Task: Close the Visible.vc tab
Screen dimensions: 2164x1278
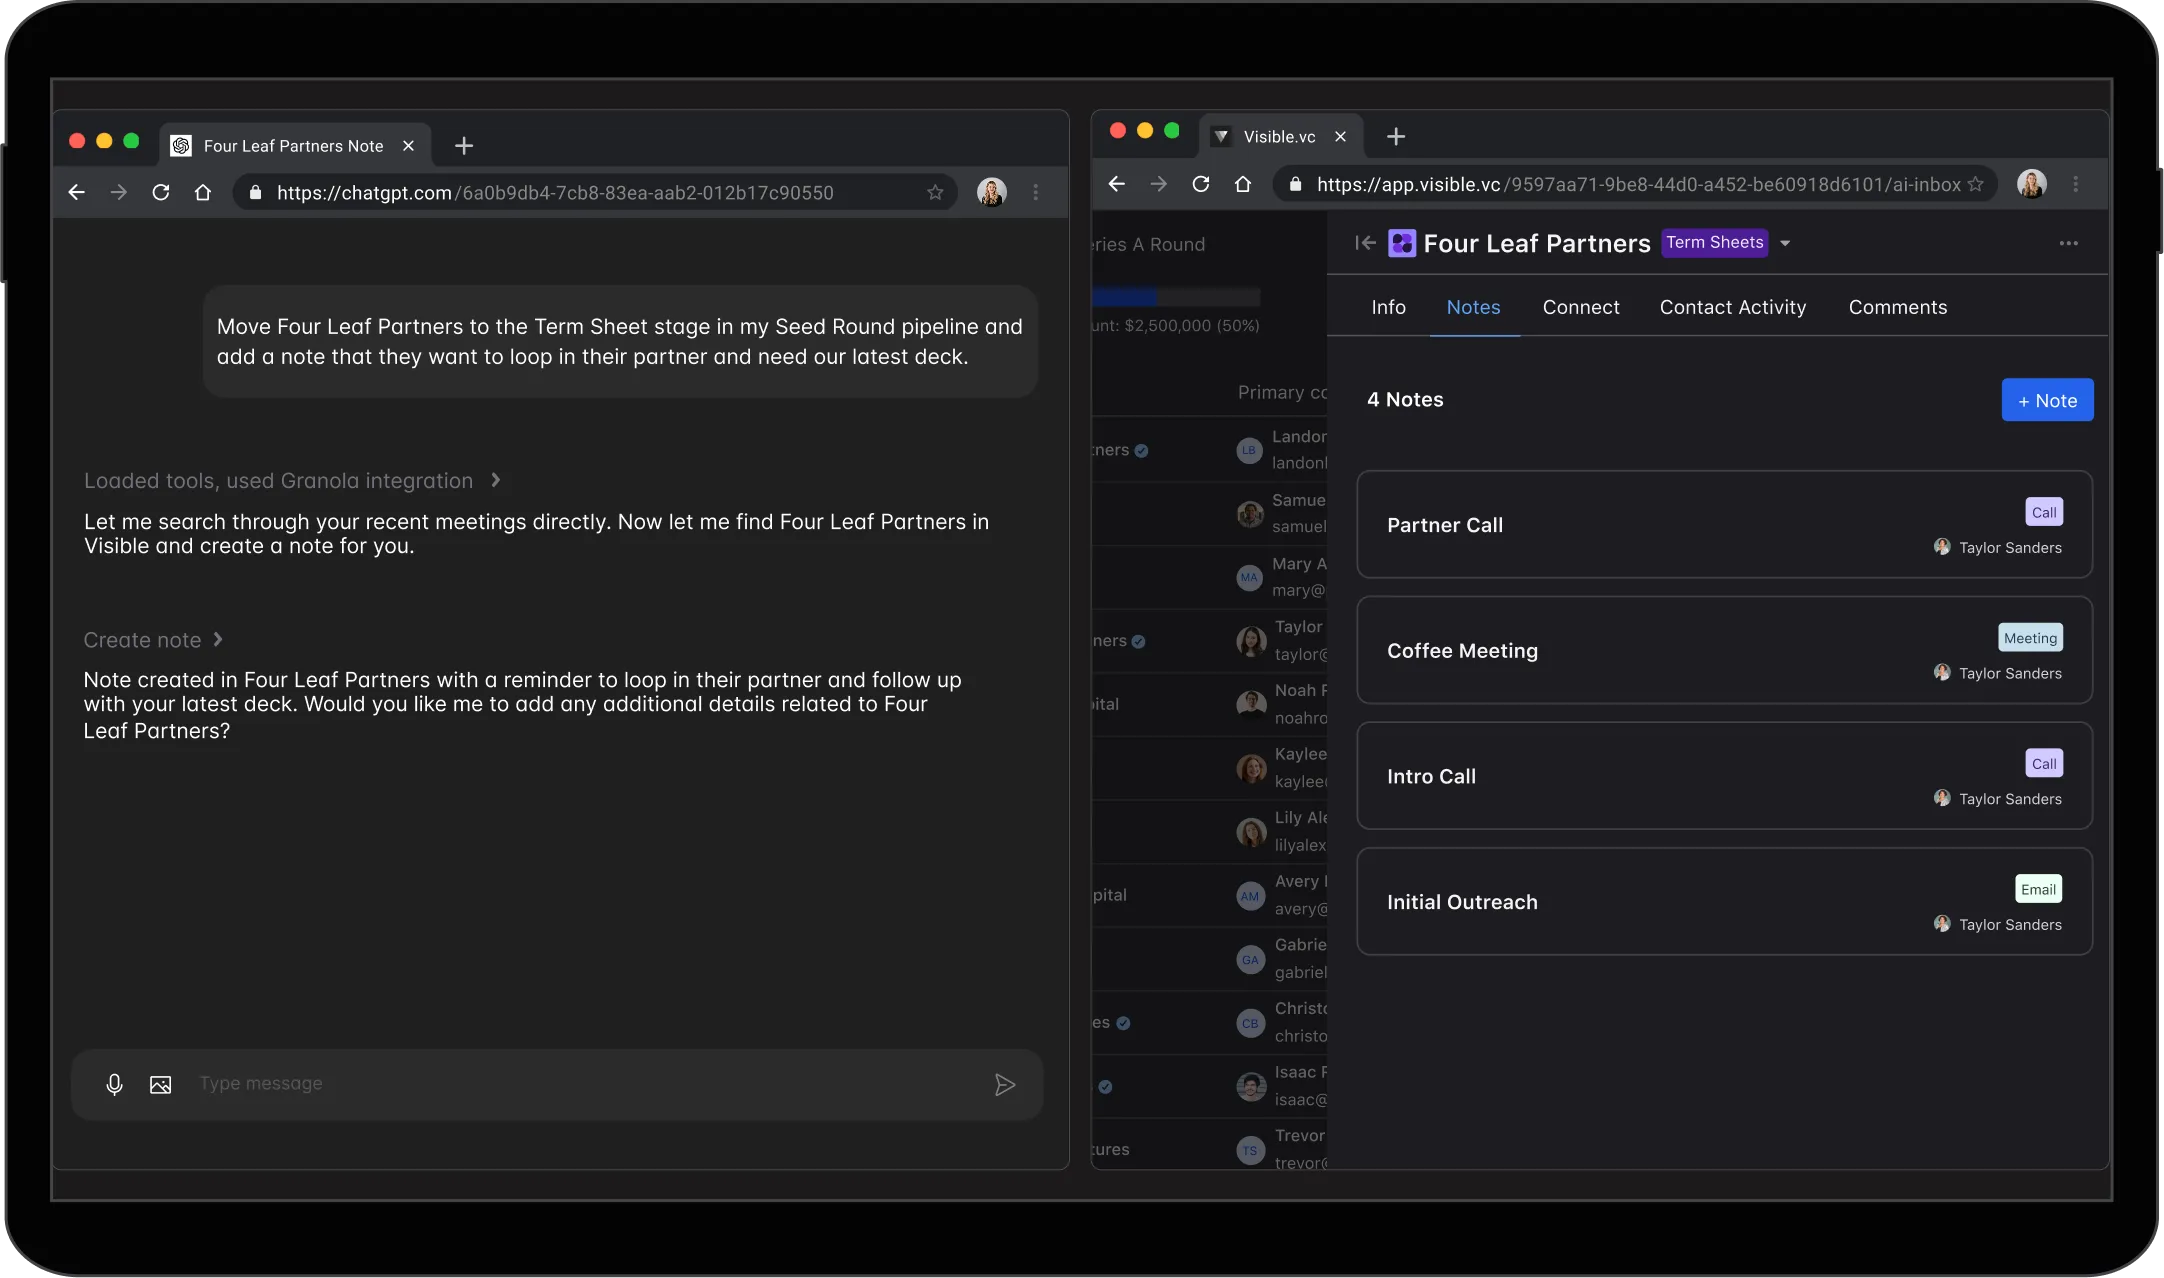Action: coord(1340,137)
